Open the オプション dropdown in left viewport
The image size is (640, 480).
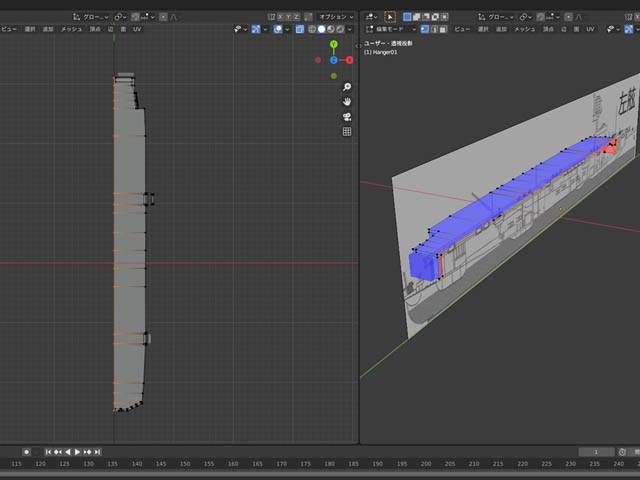[x=336, y=17]
